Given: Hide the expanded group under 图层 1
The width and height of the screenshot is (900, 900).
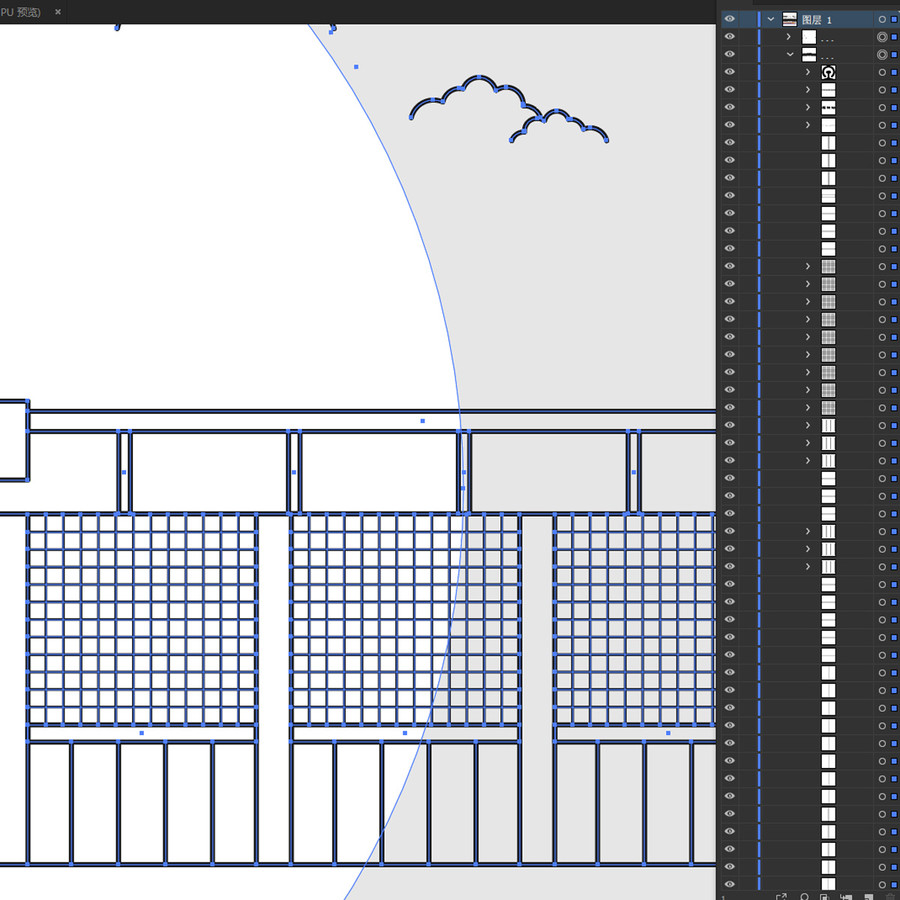Looking at the screenshot, I should pyautogui.click(x=730, y=54).
